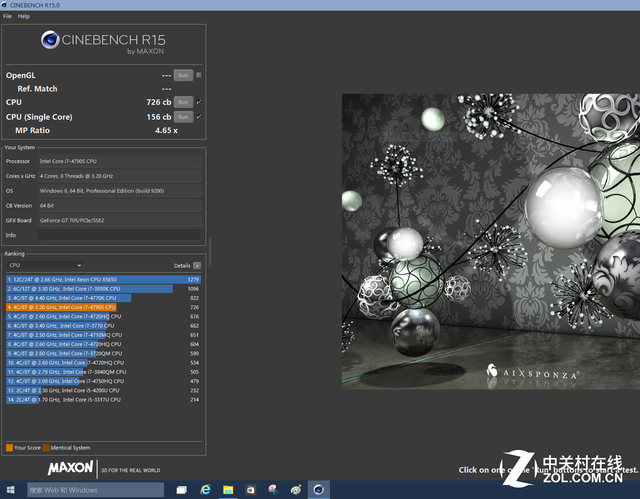Click the CPU score 726 cb
Screen dimensions: 640x499
(159, 102)
